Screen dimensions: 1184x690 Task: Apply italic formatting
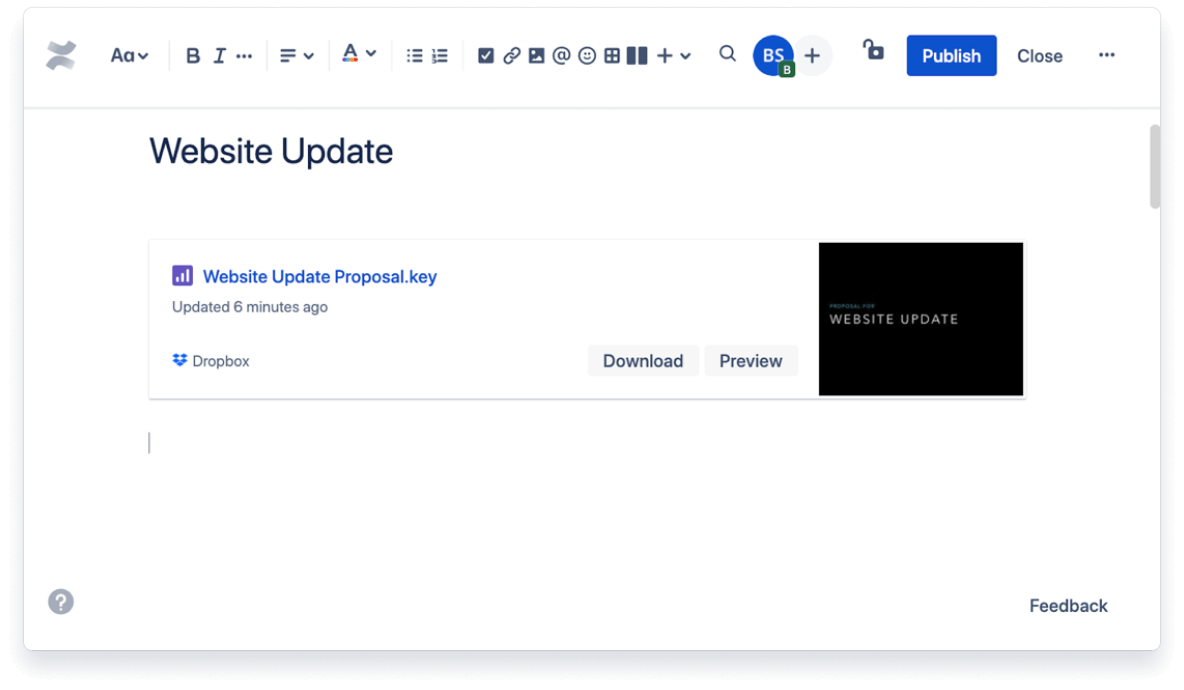(218, 55)
